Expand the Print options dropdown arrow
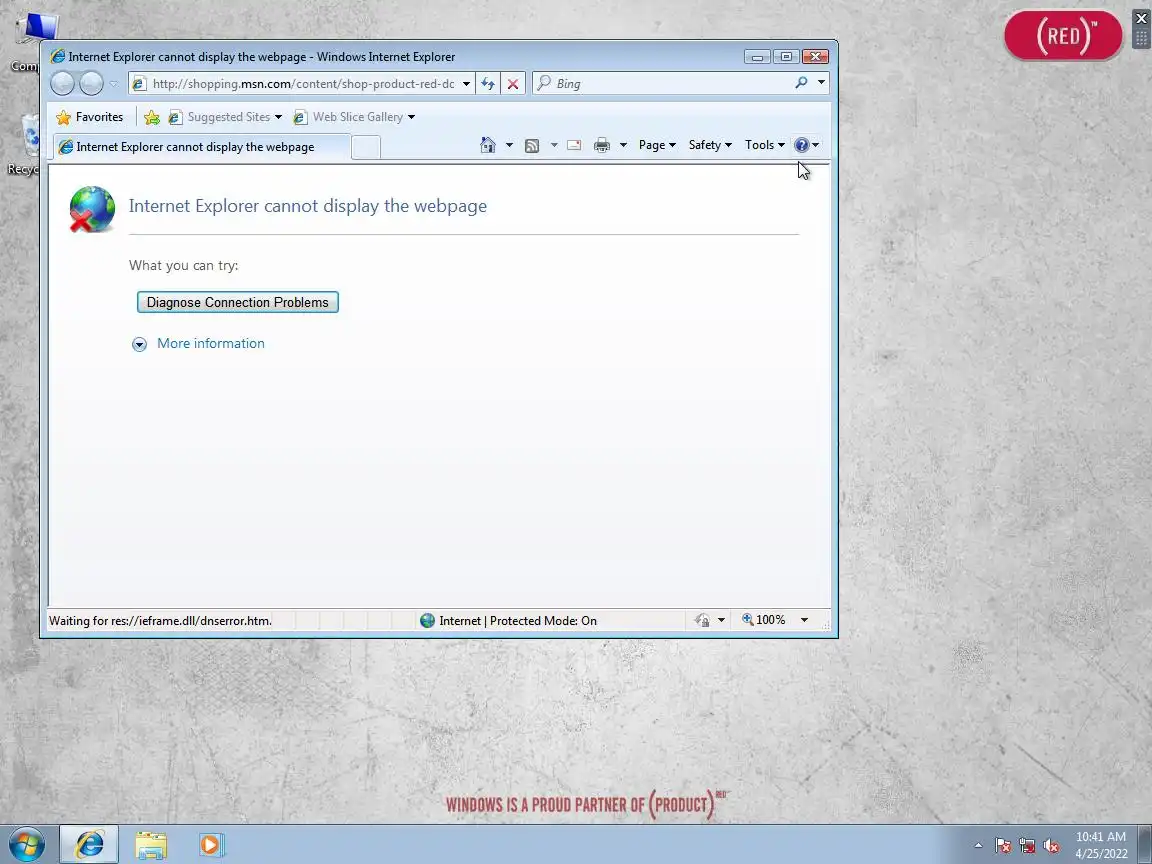The image size is (1152, 864). point(623,145)
